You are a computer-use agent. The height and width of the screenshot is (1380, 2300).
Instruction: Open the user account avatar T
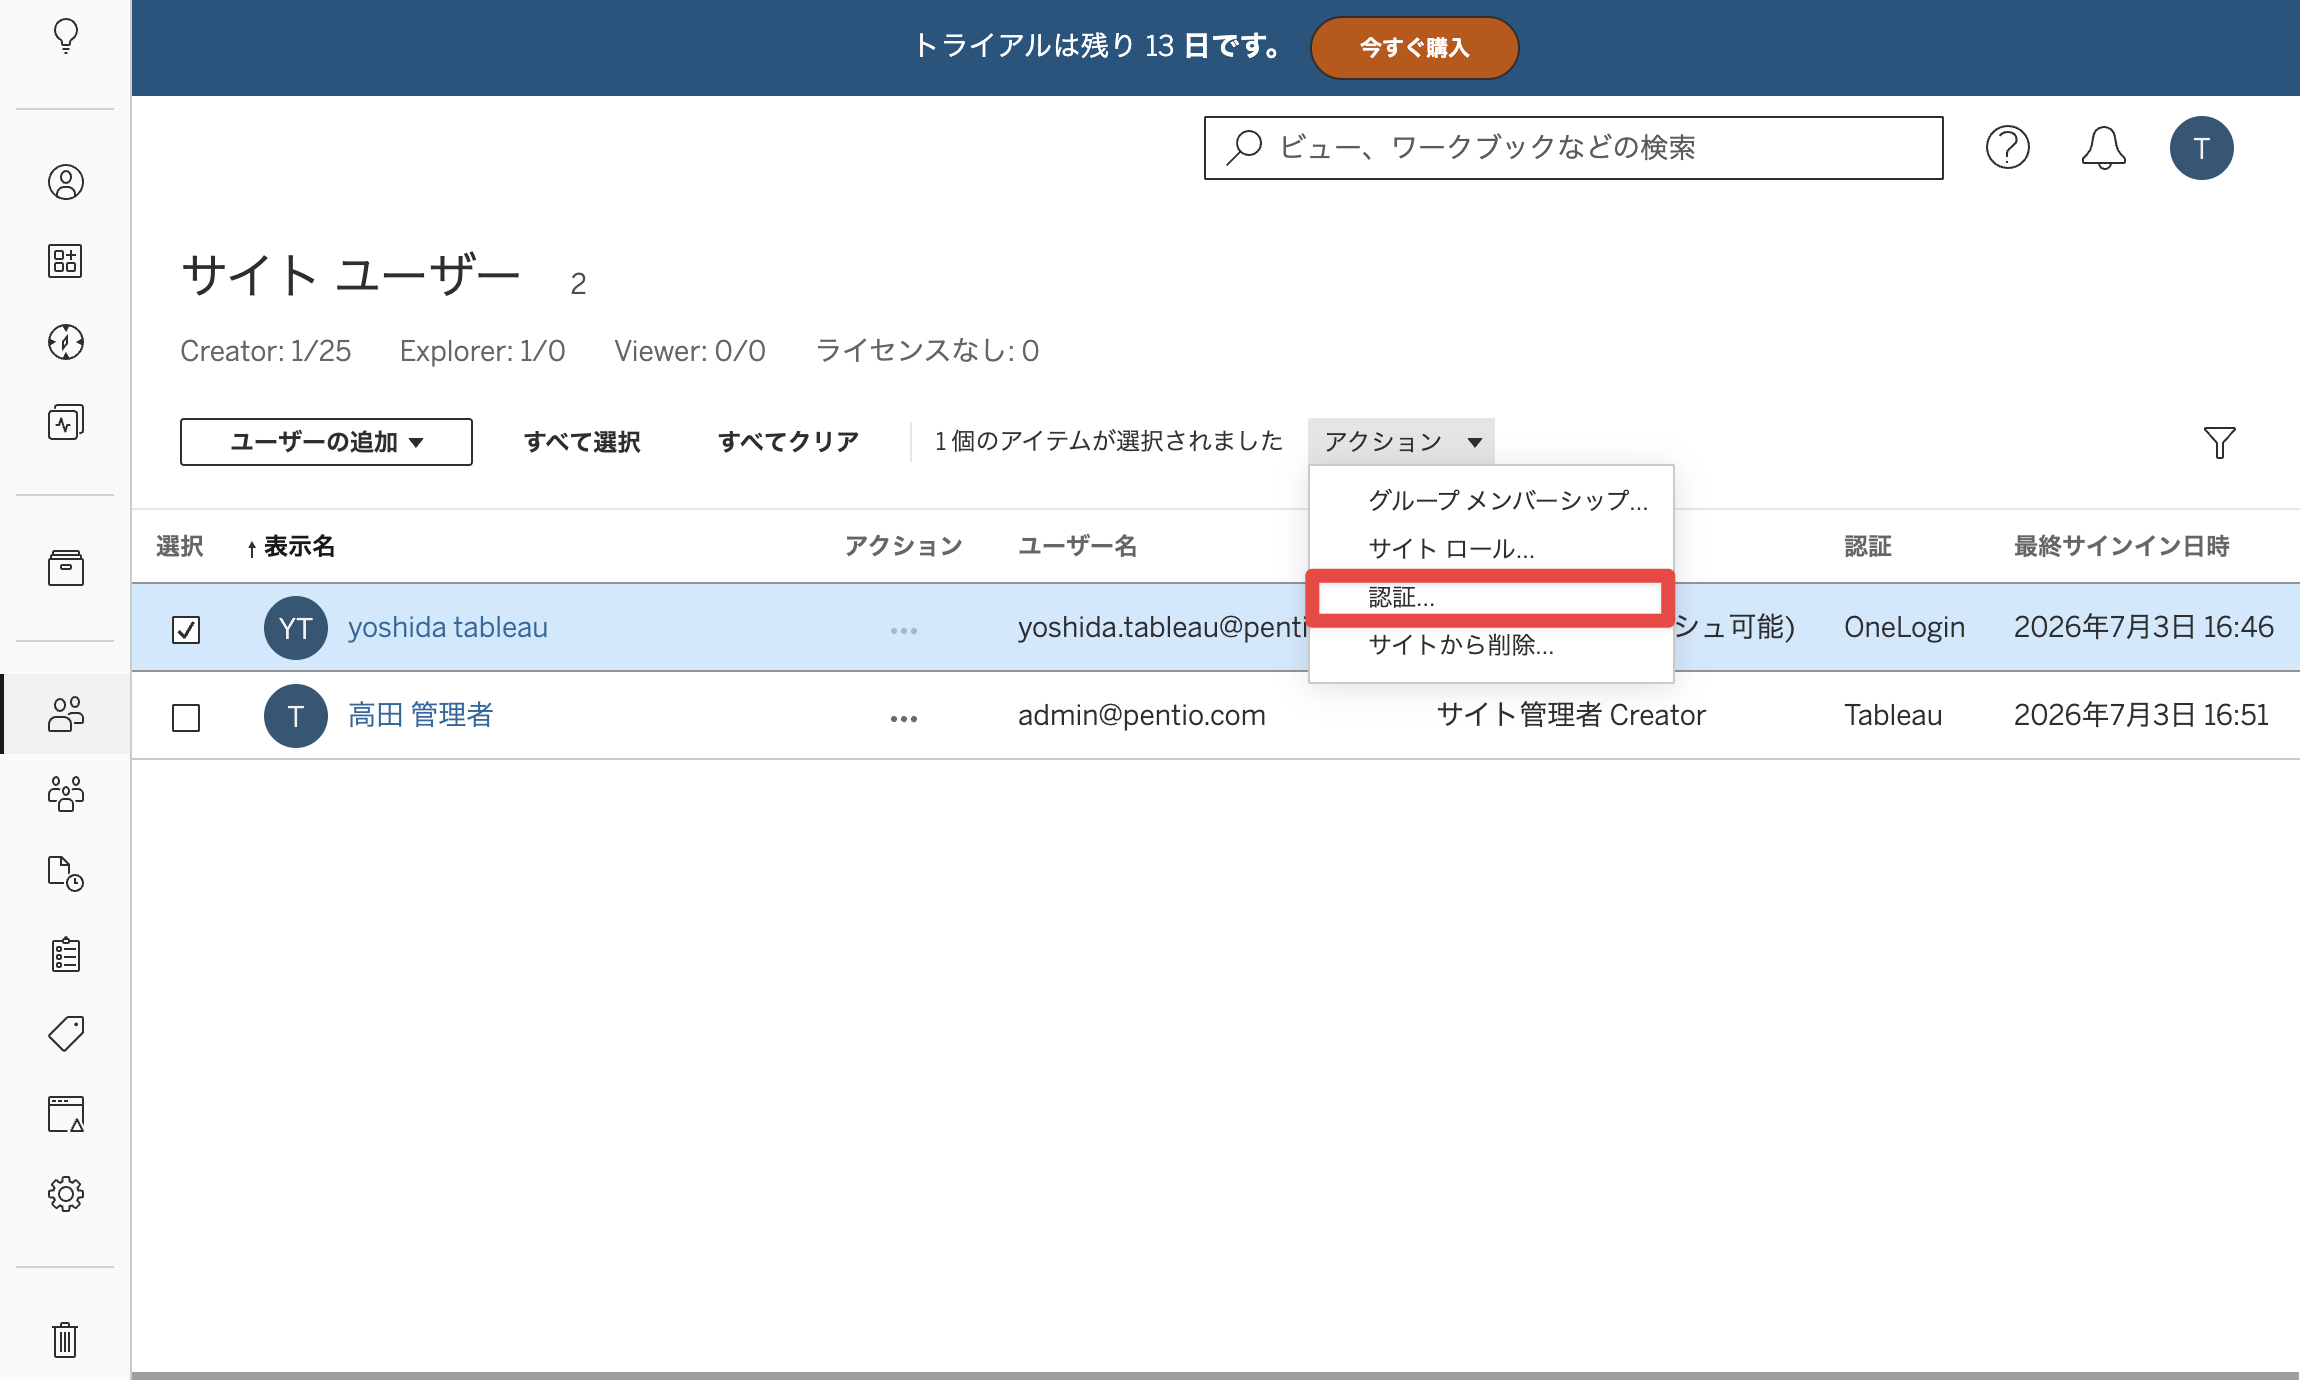point(2201,148)
